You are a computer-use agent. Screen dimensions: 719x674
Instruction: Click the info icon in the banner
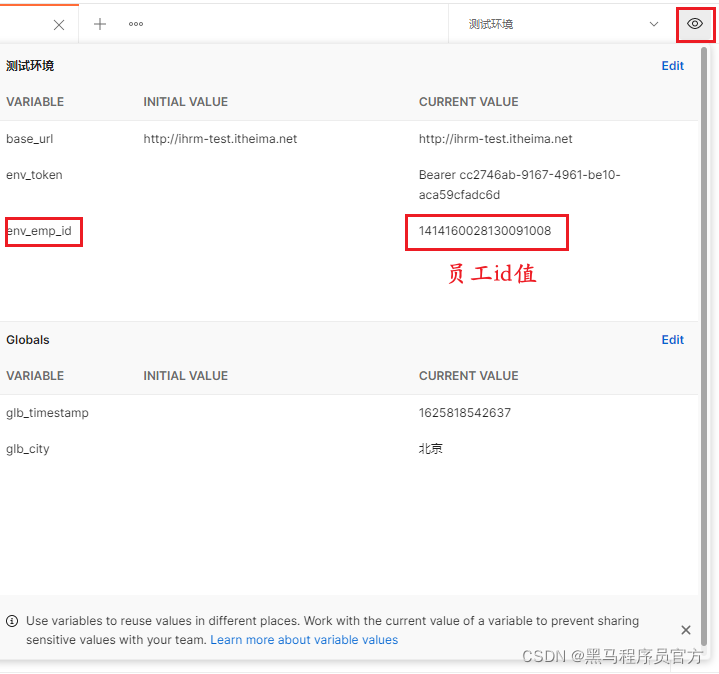coord(12,621)
